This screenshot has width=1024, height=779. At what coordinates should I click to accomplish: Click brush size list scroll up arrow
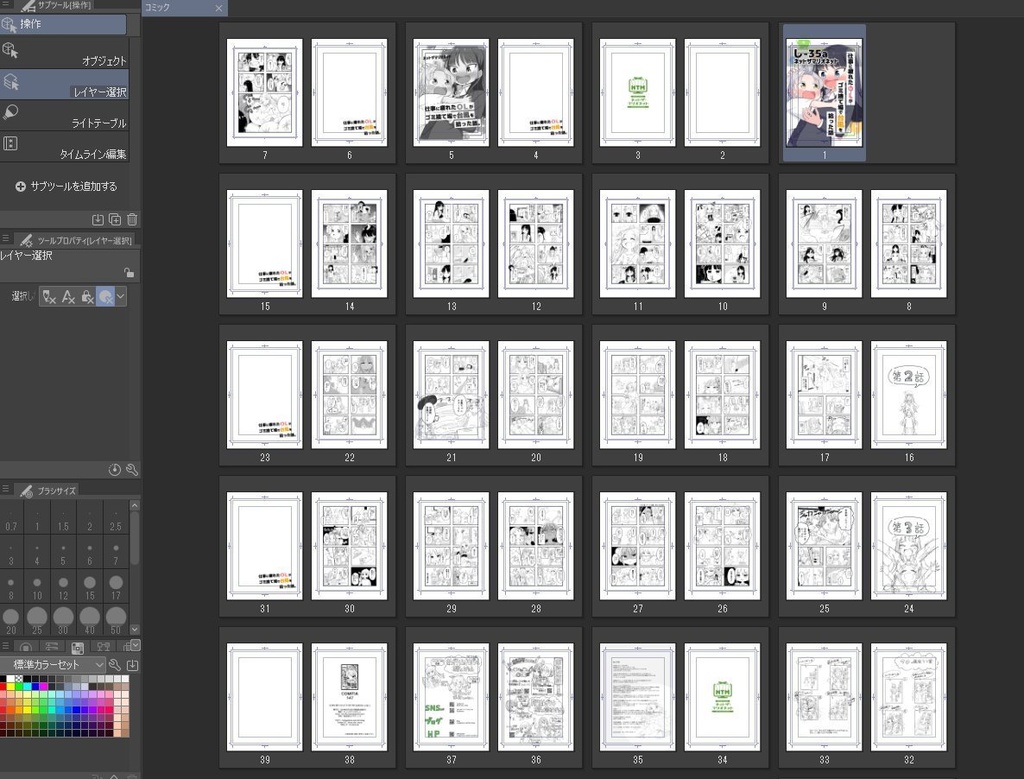pos(135,506)
